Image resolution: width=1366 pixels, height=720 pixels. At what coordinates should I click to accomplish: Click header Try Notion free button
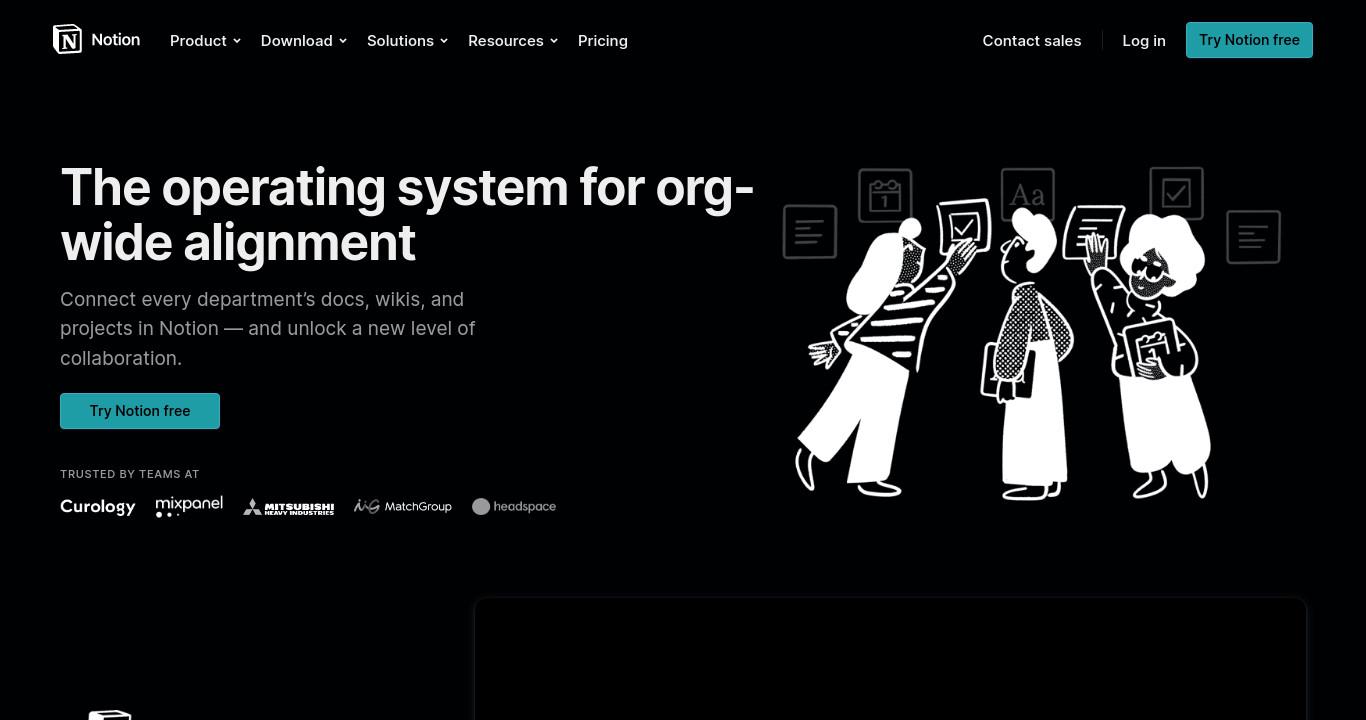point(1249,40)
